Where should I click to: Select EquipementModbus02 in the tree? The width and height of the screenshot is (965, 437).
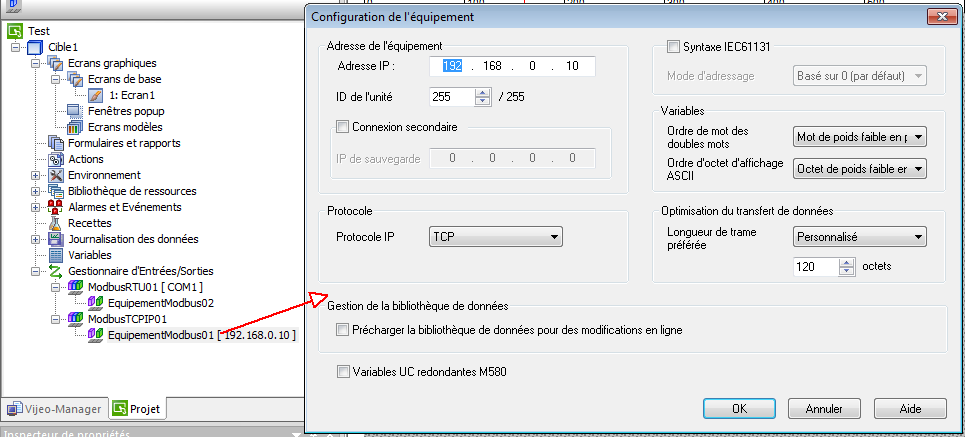pos(161,303)
